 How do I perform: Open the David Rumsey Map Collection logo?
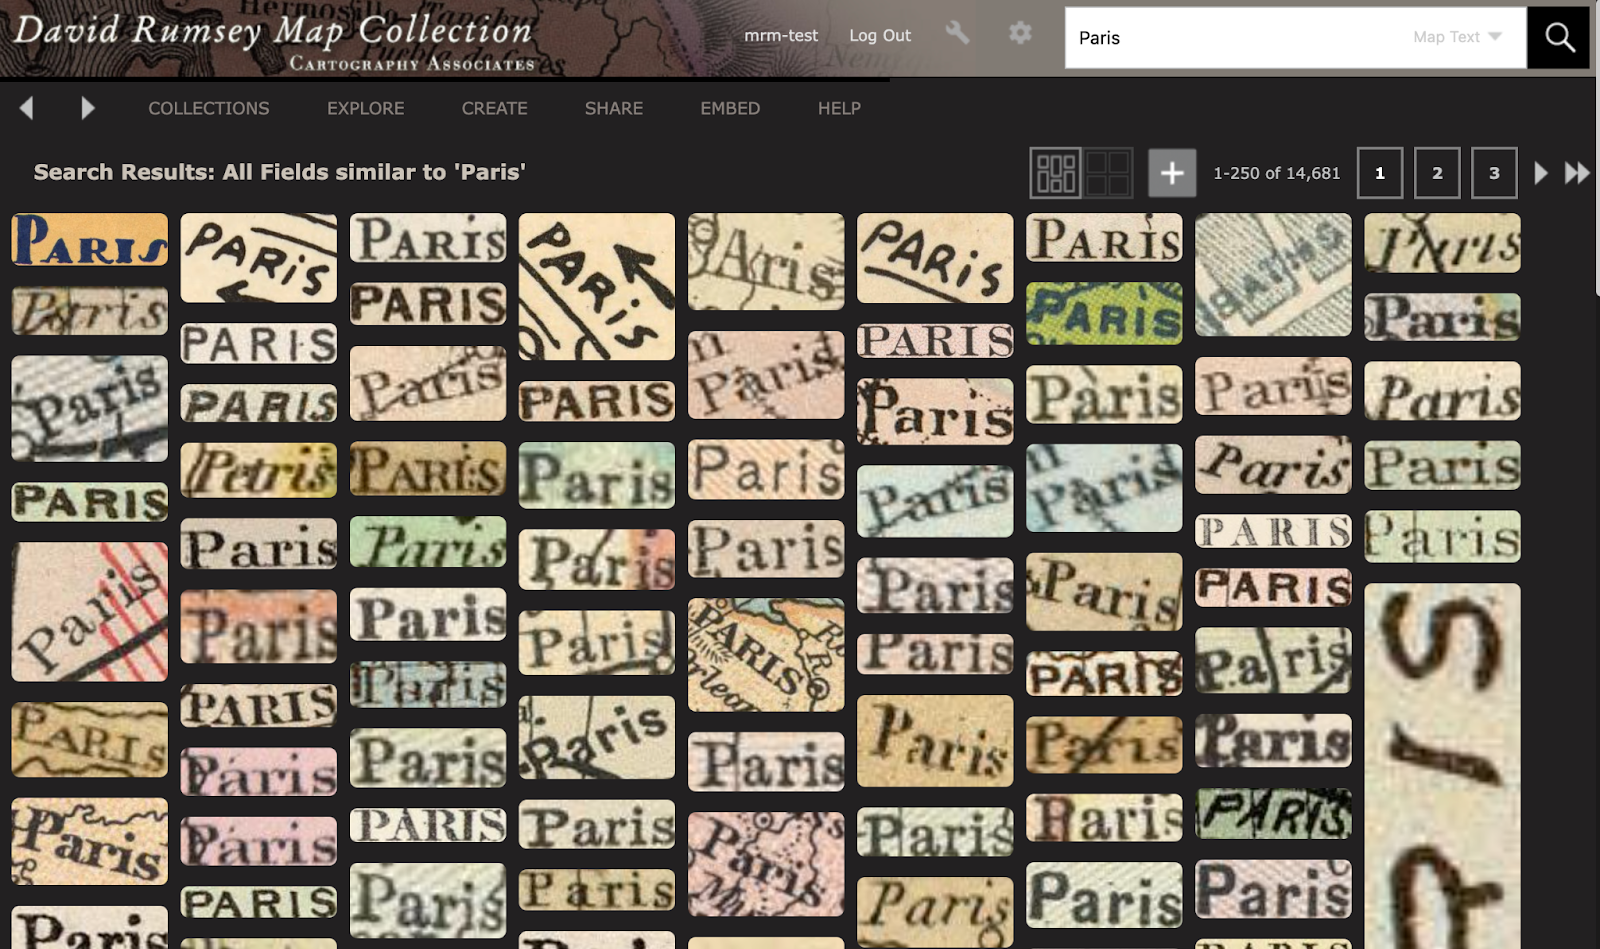coord(273,40)
